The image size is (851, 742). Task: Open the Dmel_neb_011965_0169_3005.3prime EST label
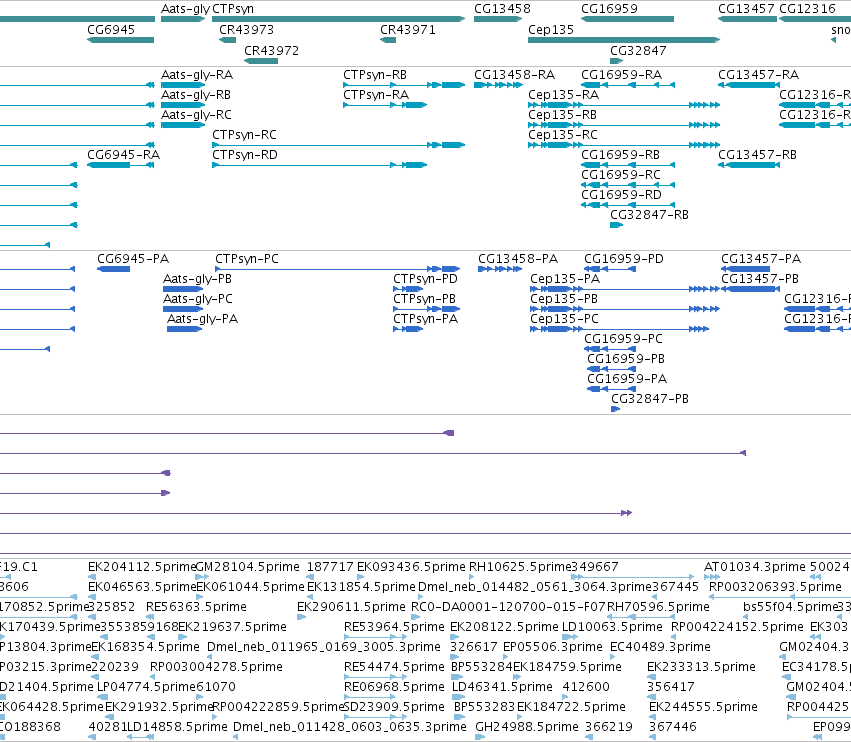324,647
